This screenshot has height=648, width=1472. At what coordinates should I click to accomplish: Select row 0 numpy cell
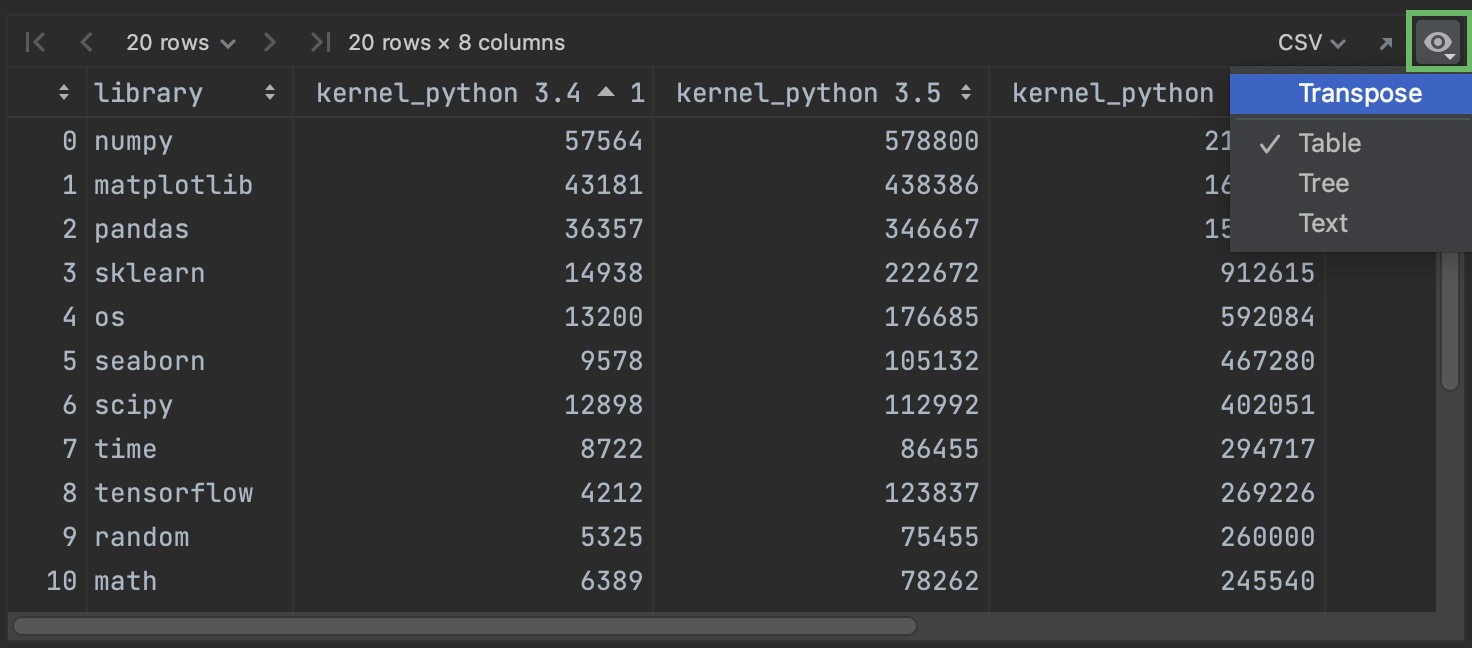tap(134, 141)
